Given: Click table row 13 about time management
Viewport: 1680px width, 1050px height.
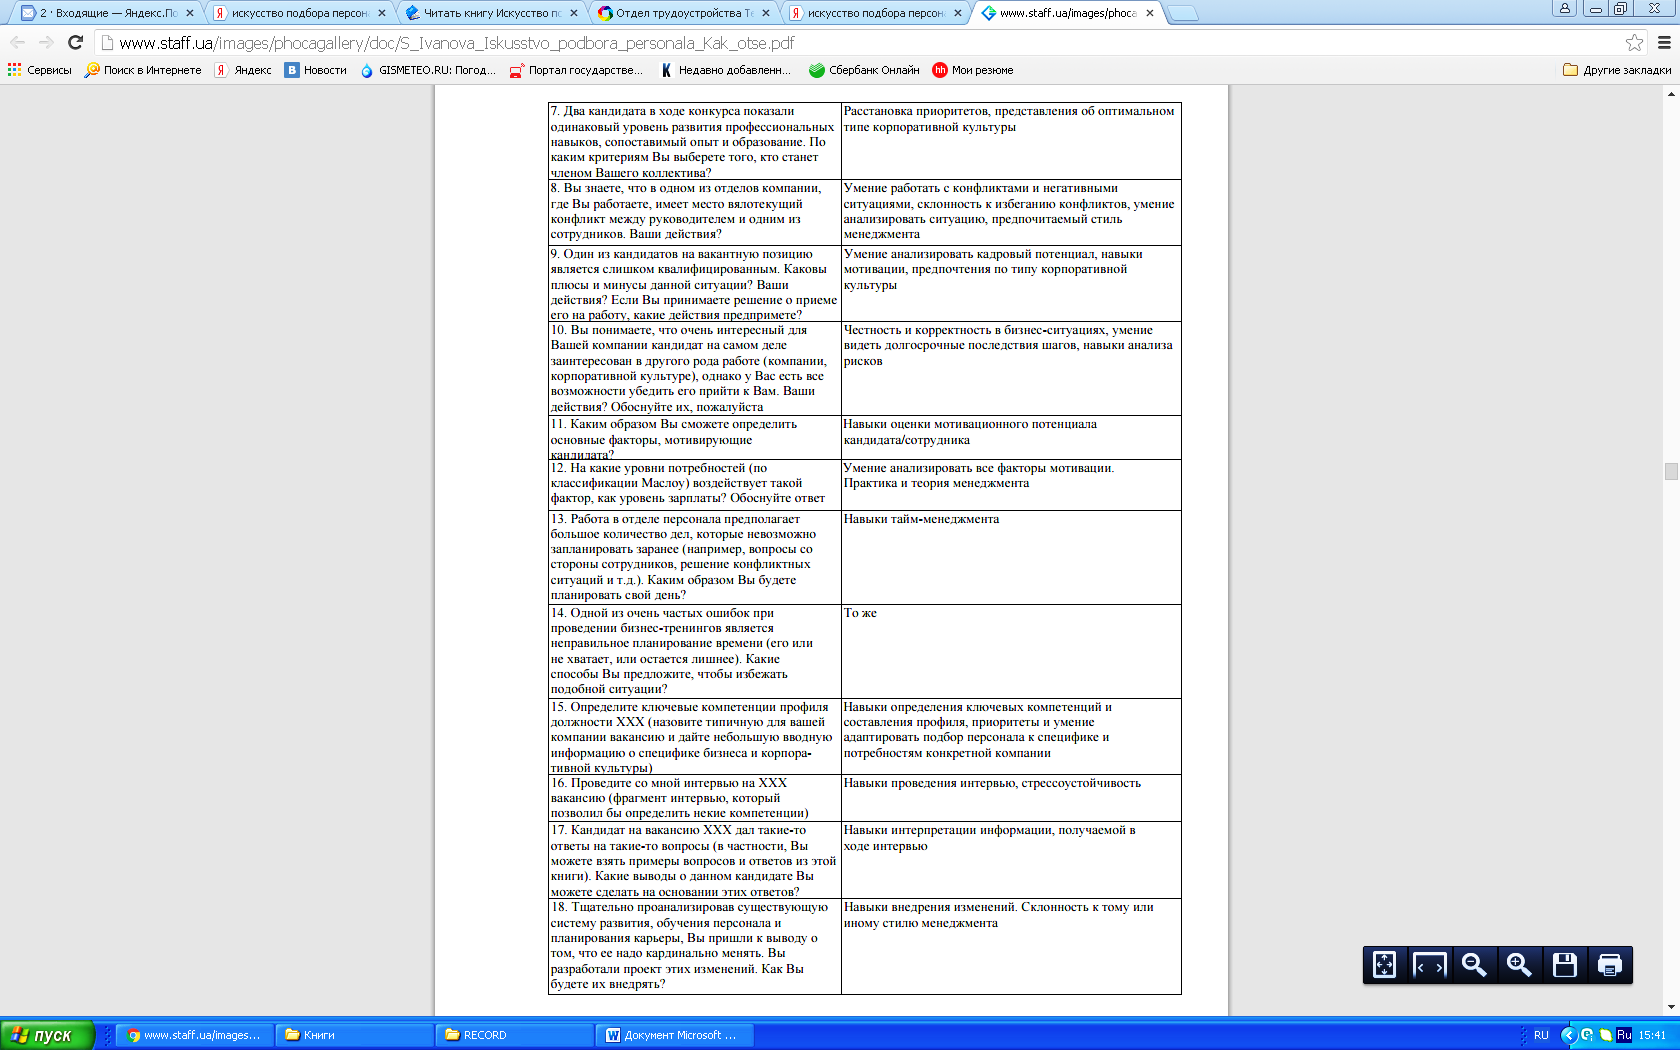Looking at the screenshot, I should pyautogui.click(x=865, y=557).
